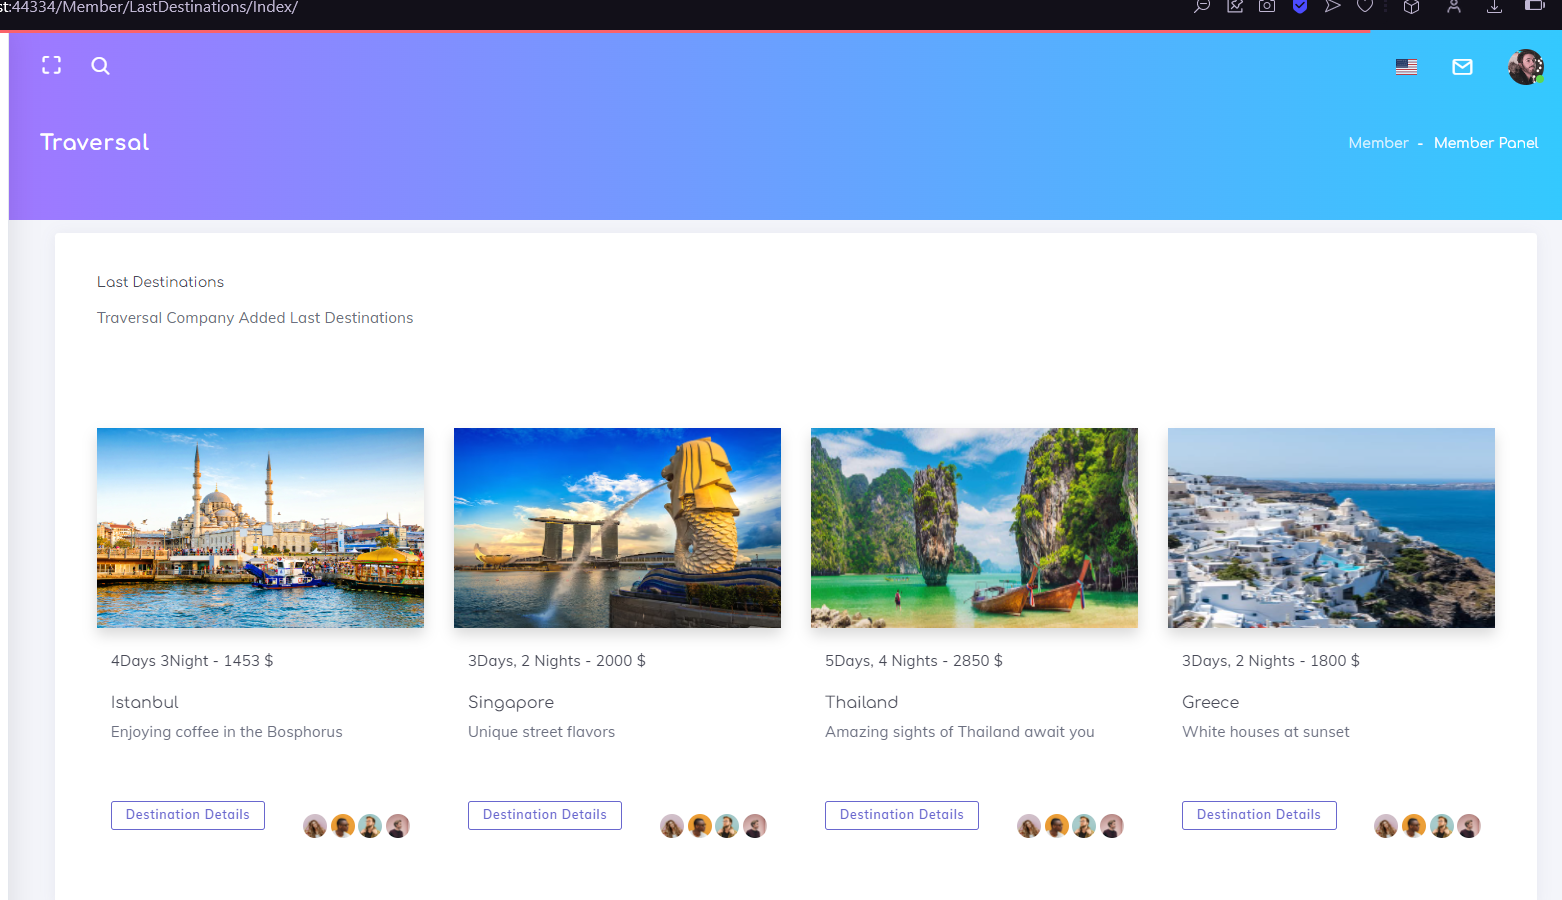Open the user profile avatar menu
The width and height of the screenshot is (1562, 900).
1526,67
